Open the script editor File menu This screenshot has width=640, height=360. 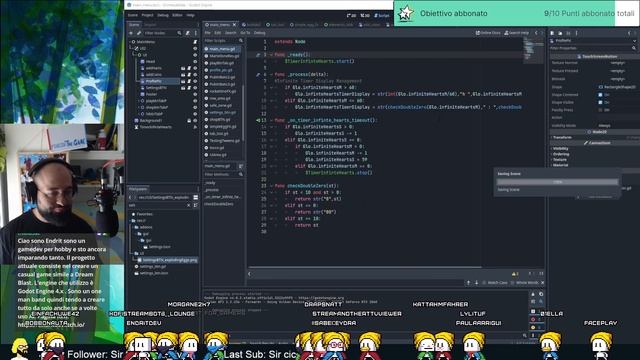(x=208, y=33)
